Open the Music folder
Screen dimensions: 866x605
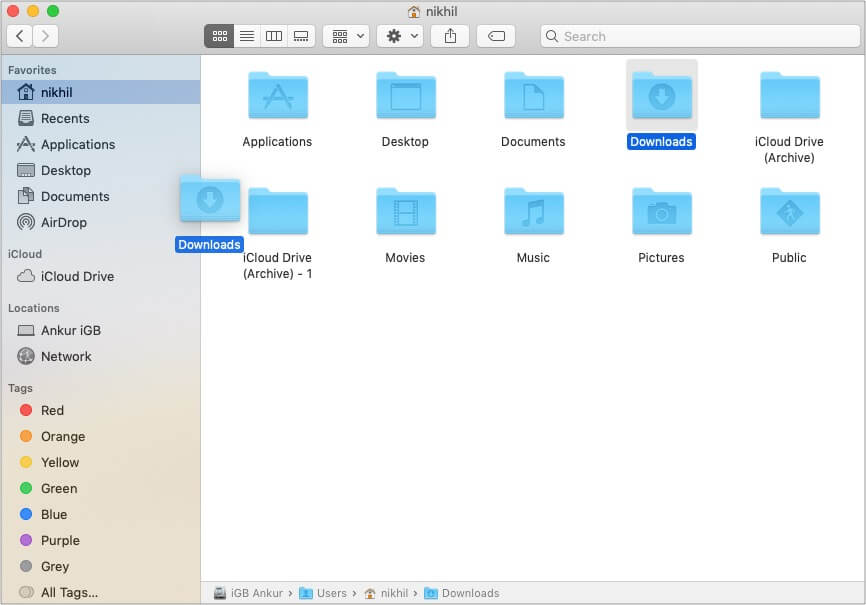tap(533, 212)
